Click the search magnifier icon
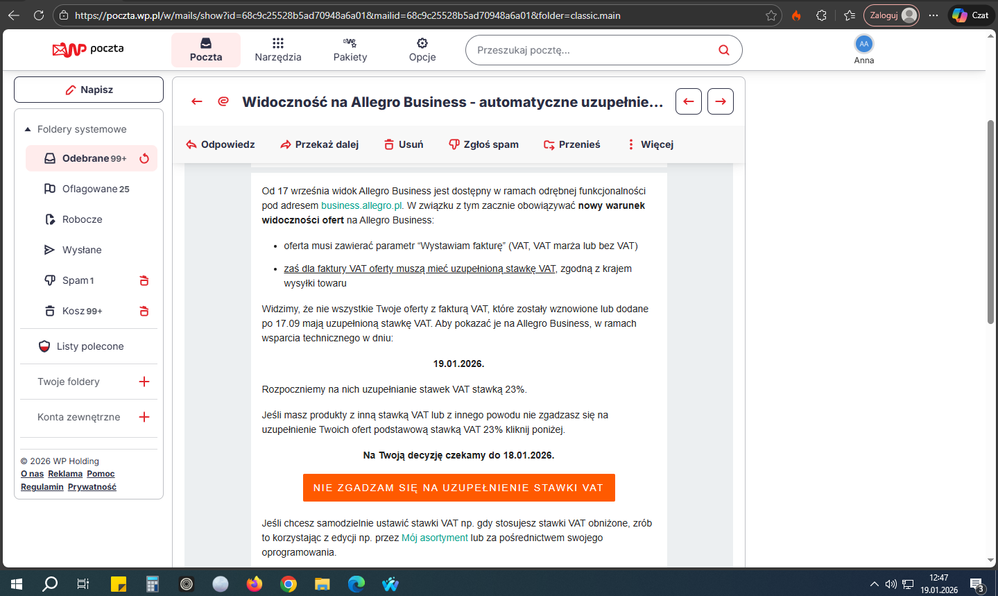This screenshot has height=596, width=998. [x=724, y=50]
